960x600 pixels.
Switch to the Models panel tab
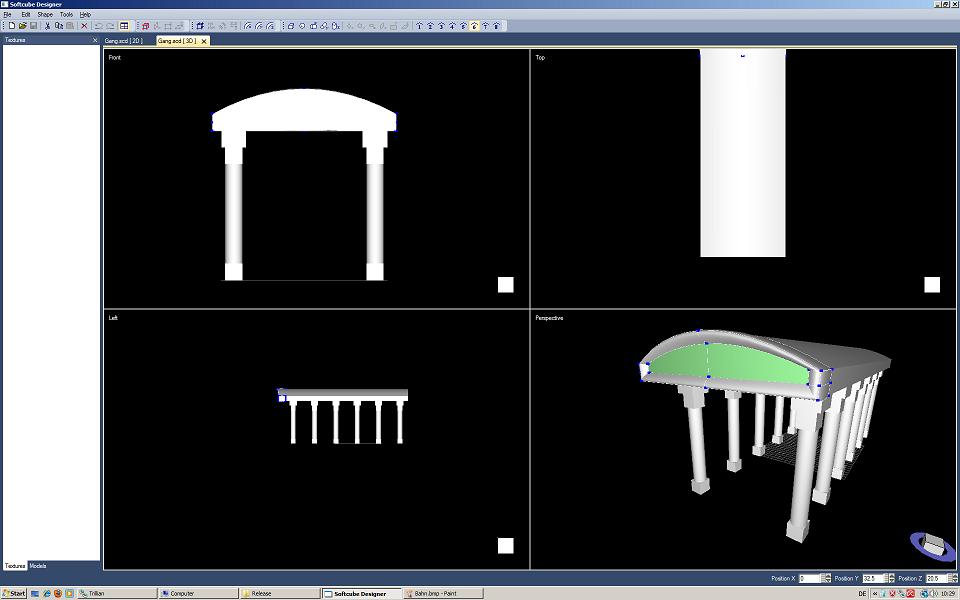coord(38,566)
